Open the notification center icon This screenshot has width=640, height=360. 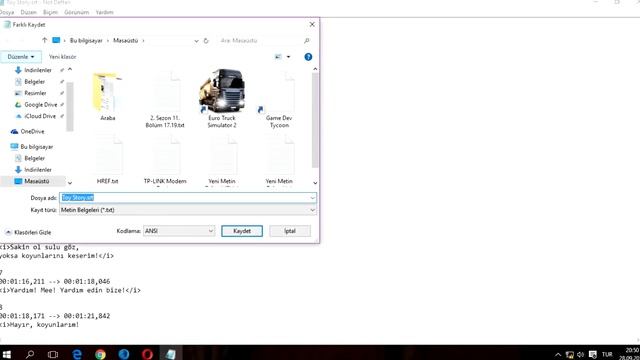tap(593, 354)
